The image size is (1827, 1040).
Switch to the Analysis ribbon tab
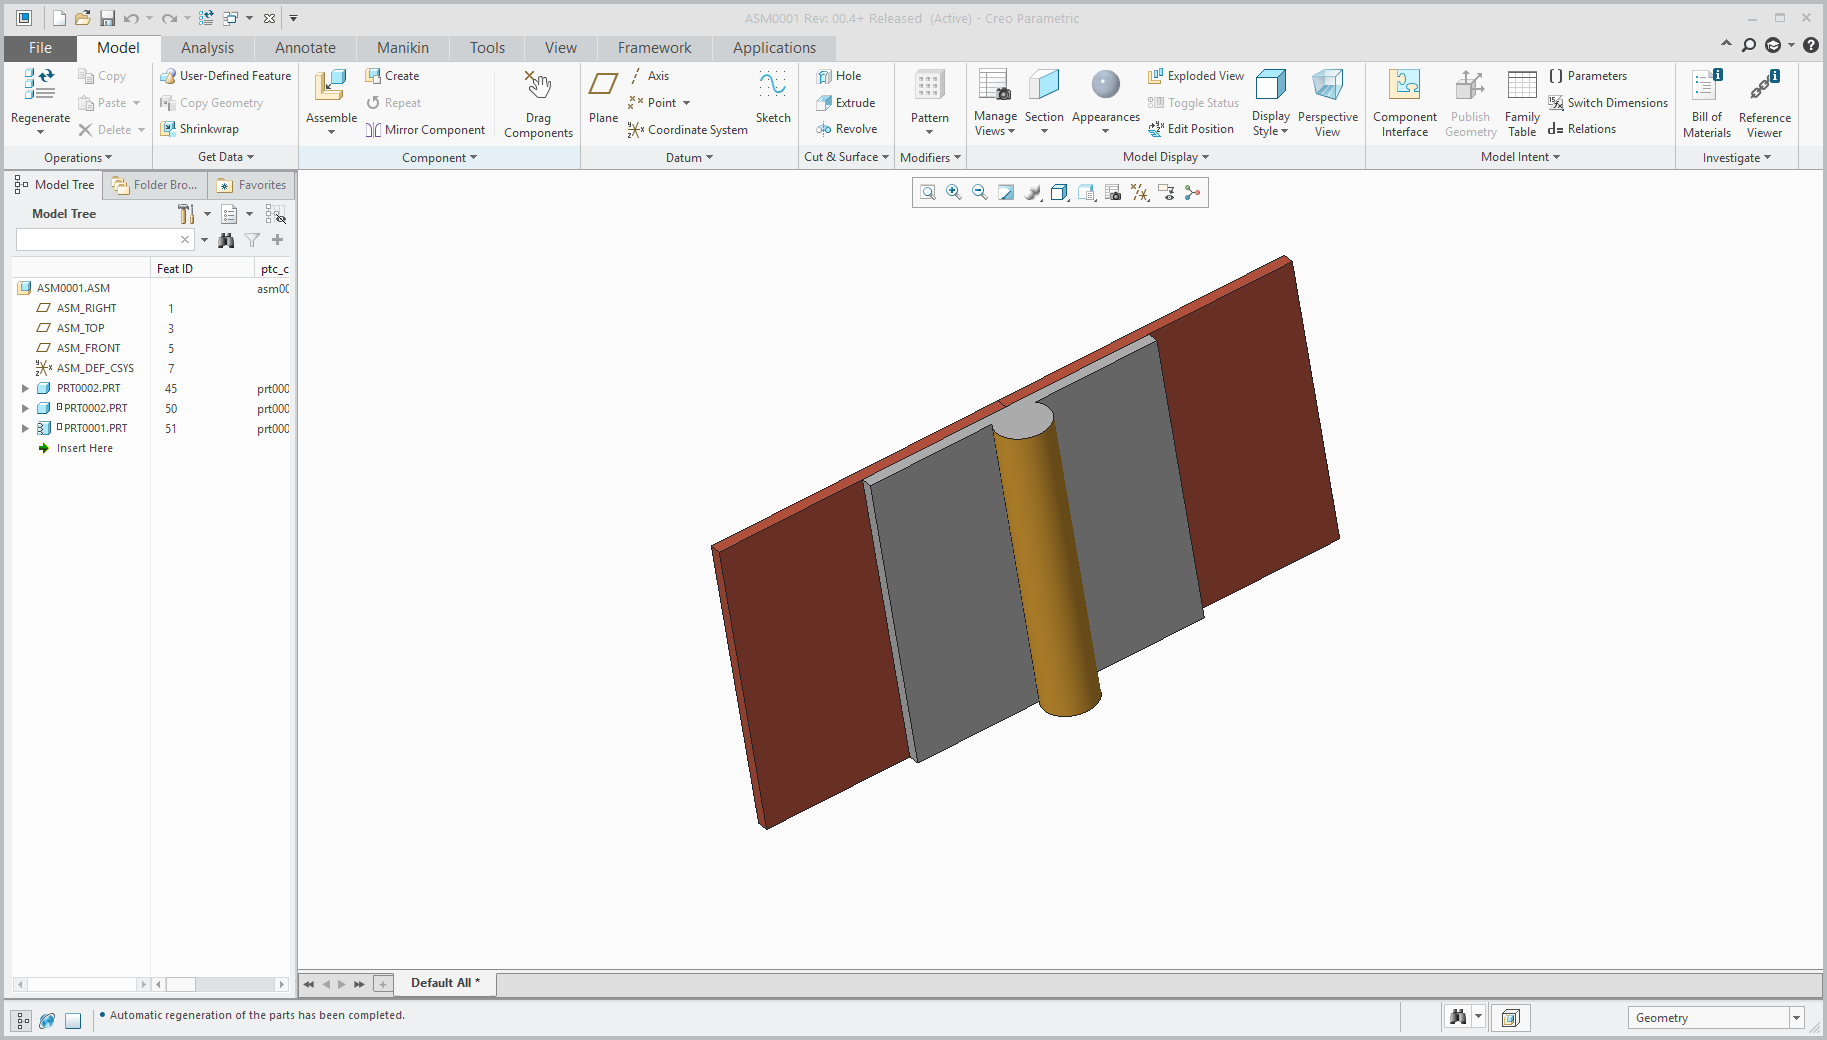click(207, 47)
